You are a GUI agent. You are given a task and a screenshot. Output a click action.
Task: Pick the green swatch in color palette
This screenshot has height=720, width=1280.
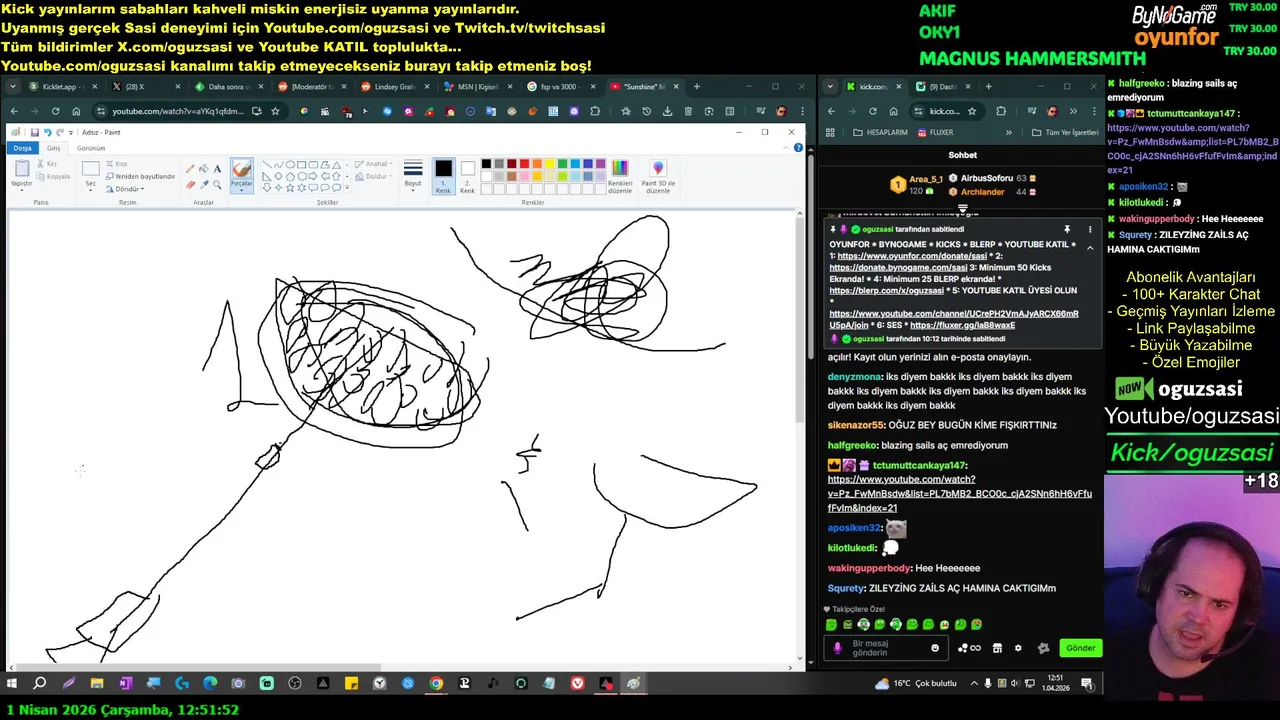(562, 164)
